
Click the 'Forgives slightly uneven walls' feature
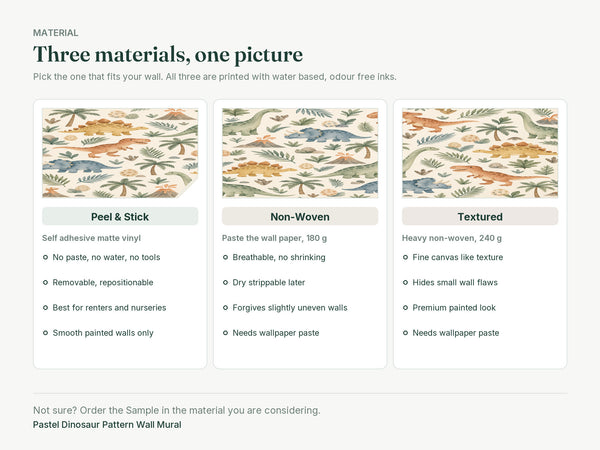click(290, 308)
